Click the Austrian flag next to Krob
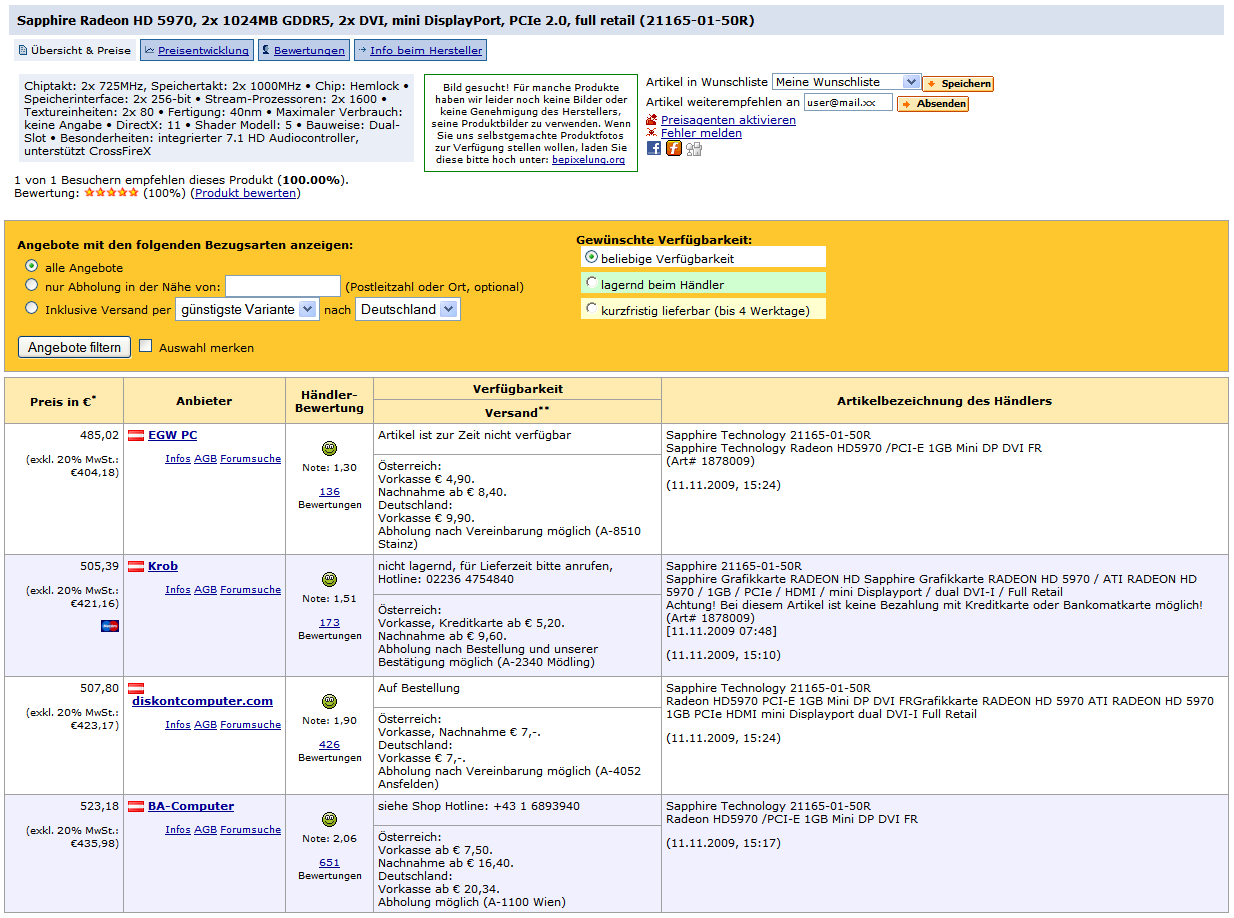Image resolution: width=1234 pixels, height=918 pixels. click(136, 566)
